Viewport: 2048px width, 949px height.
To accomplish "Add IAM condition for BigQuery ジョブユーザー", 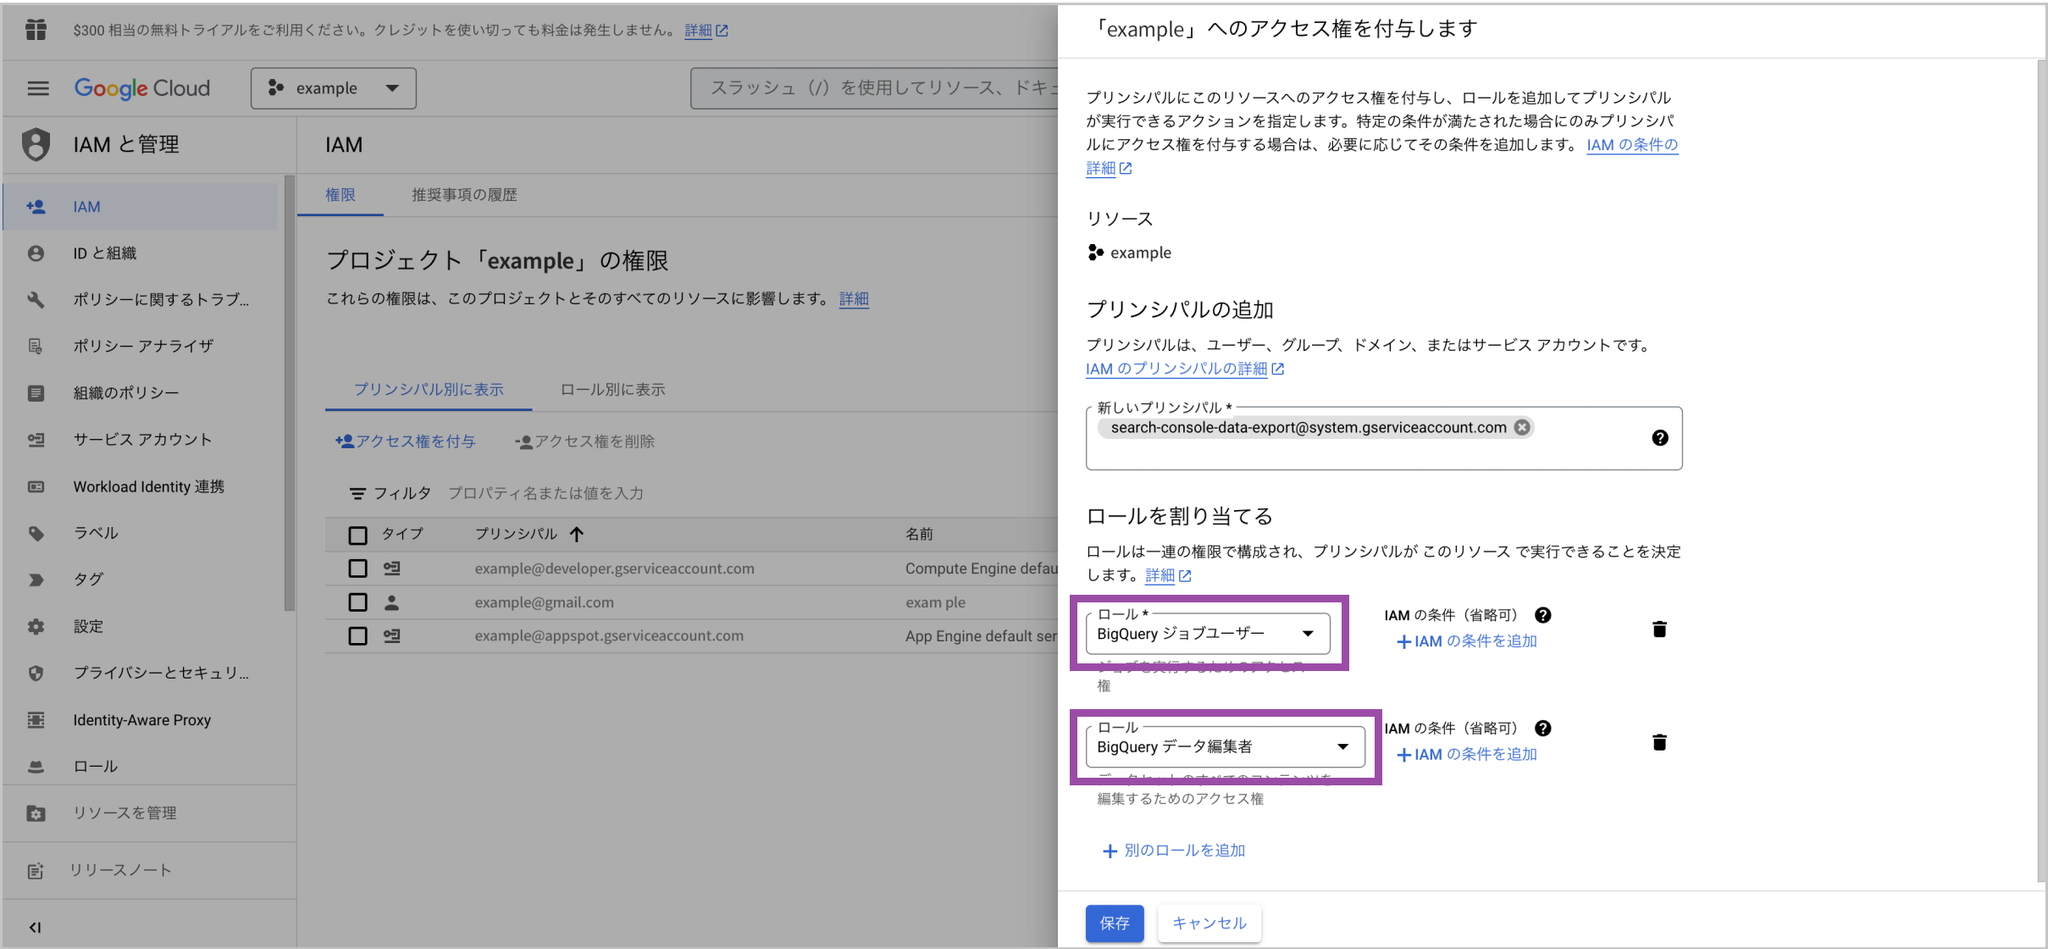I will 1466,641.
